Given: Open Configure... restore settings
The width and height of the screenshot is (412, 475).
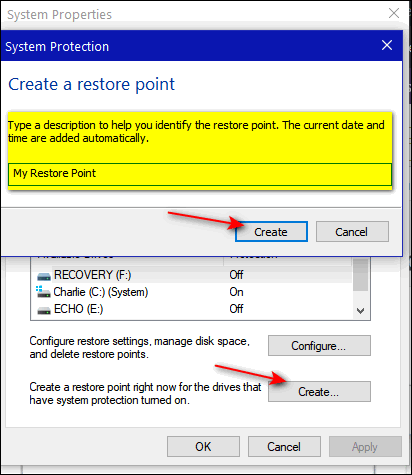Looking at the screenshot, I should tap(319, 346).
